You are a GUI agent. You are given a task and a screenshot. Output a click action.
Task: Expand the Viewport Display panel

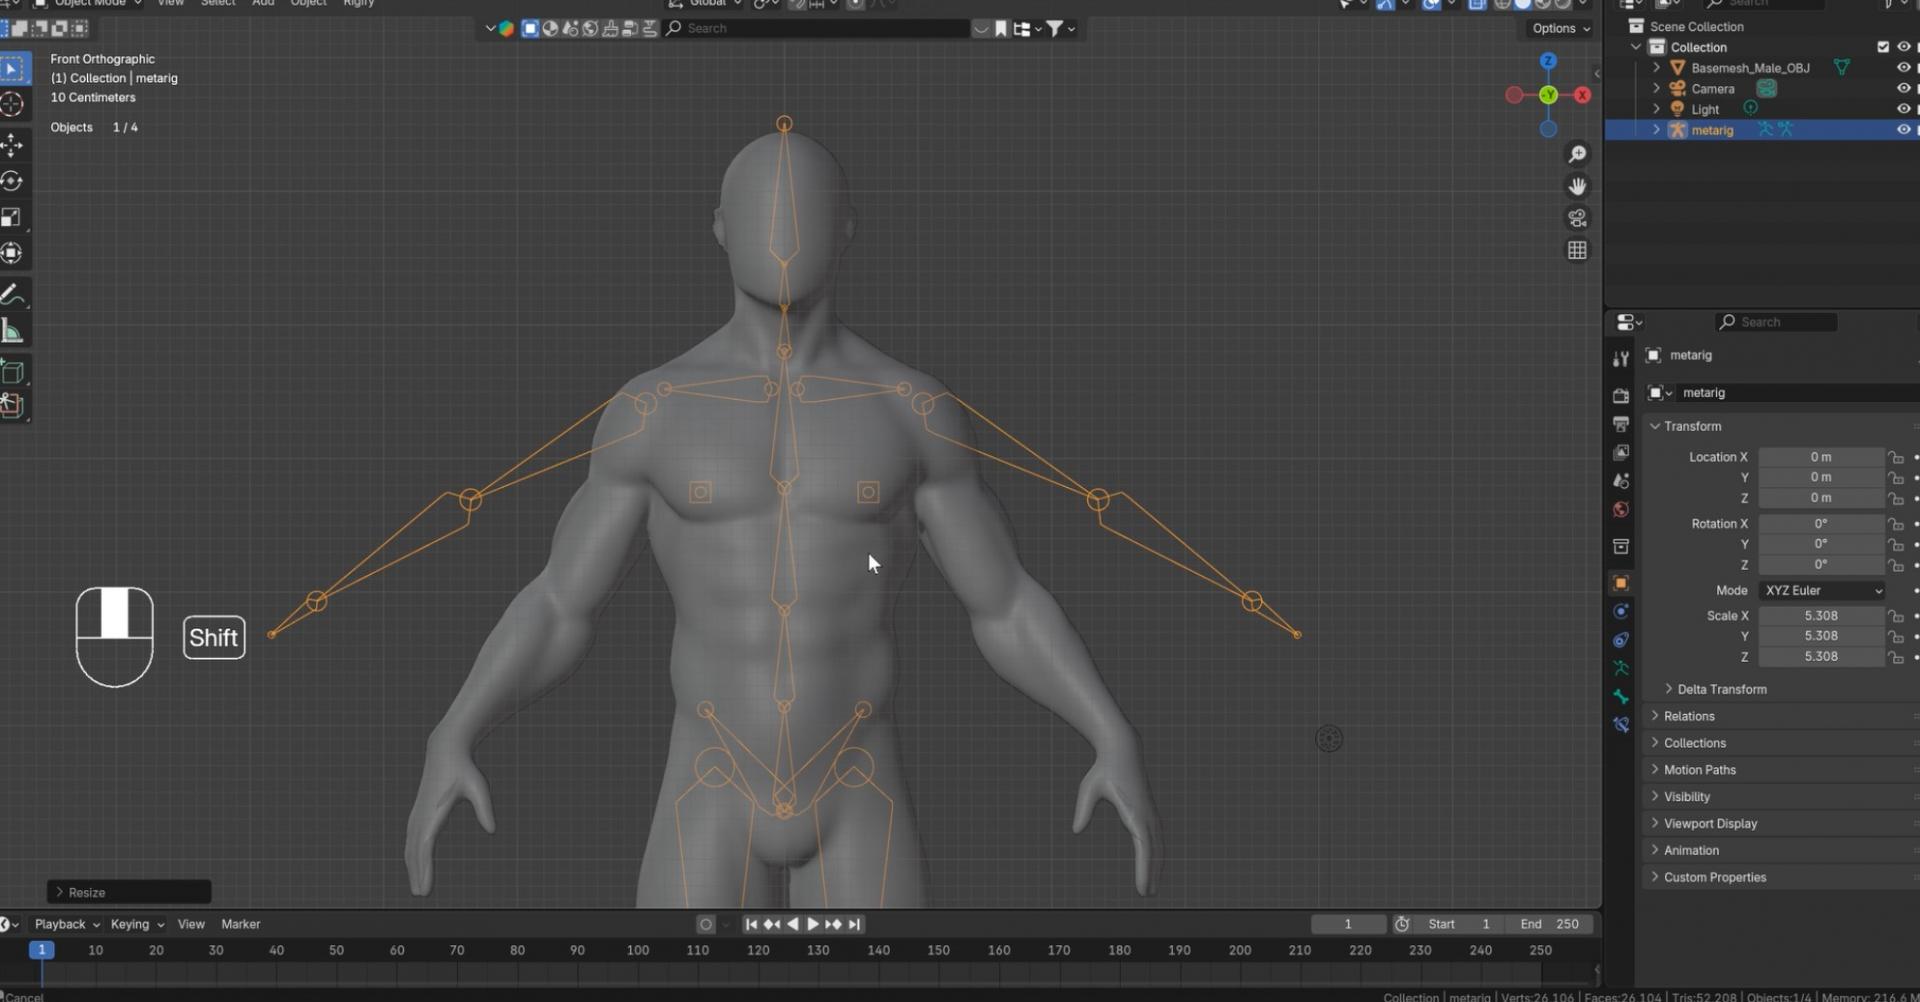pyautogui.click(x=1710, y=823)
